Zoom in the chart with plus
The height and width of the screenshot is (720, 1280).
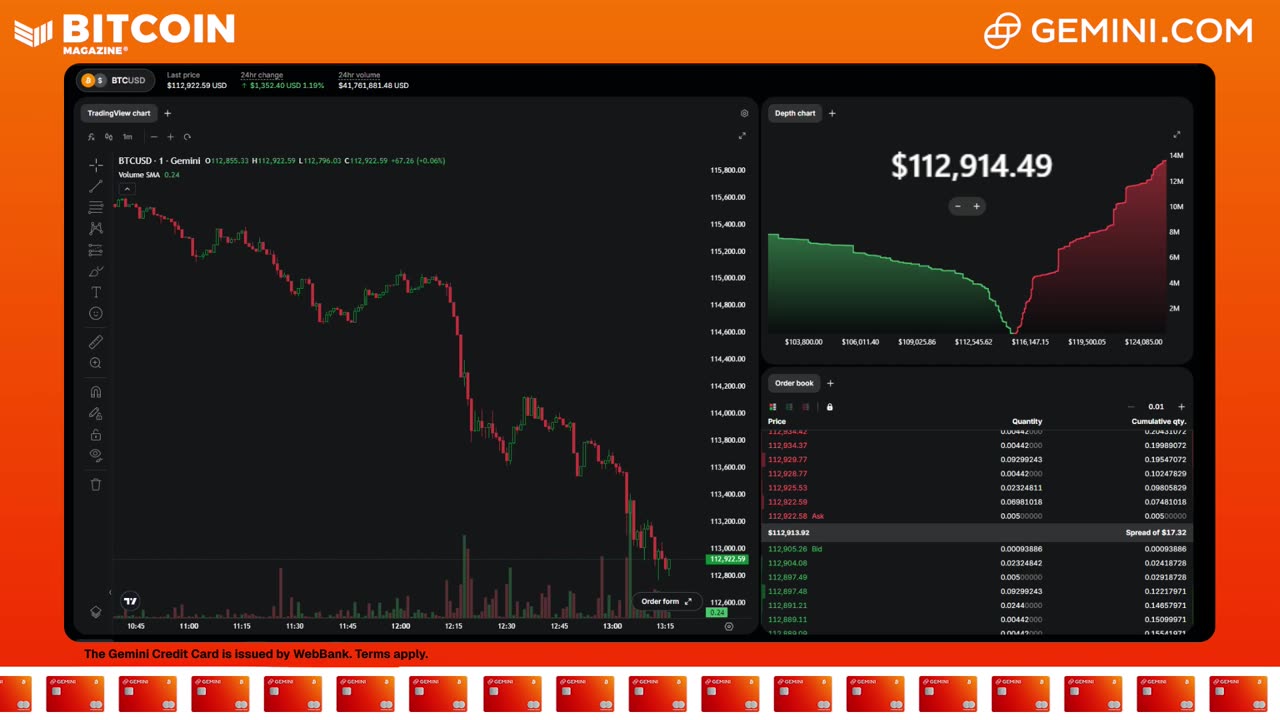170,137
